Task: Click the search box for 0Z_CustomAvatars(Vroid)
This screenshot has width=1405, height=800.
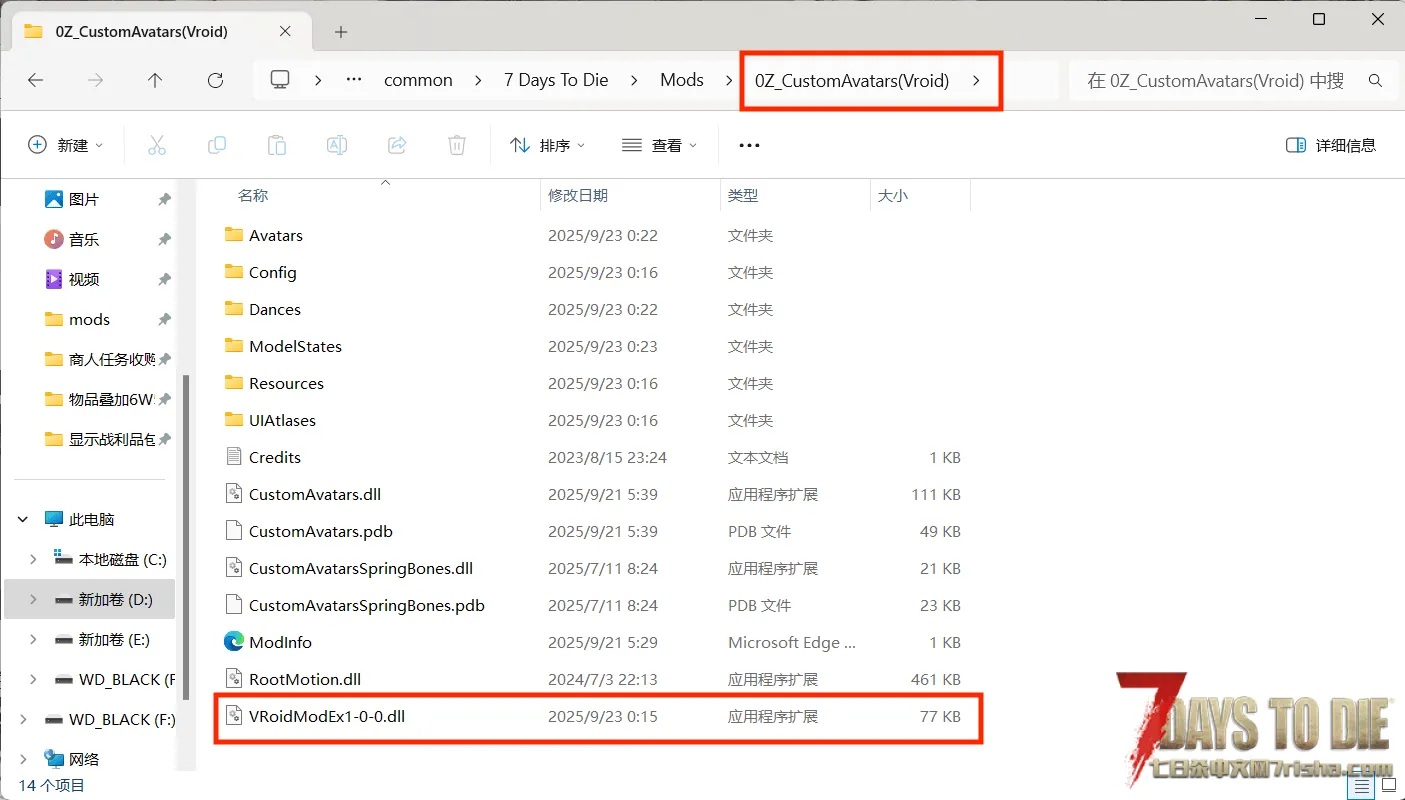Action: pos(1216,80)
